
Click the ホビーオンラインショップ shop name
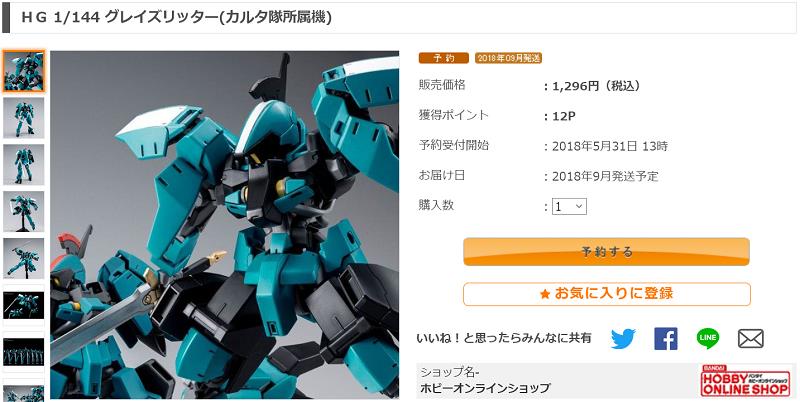pos(485,388)
